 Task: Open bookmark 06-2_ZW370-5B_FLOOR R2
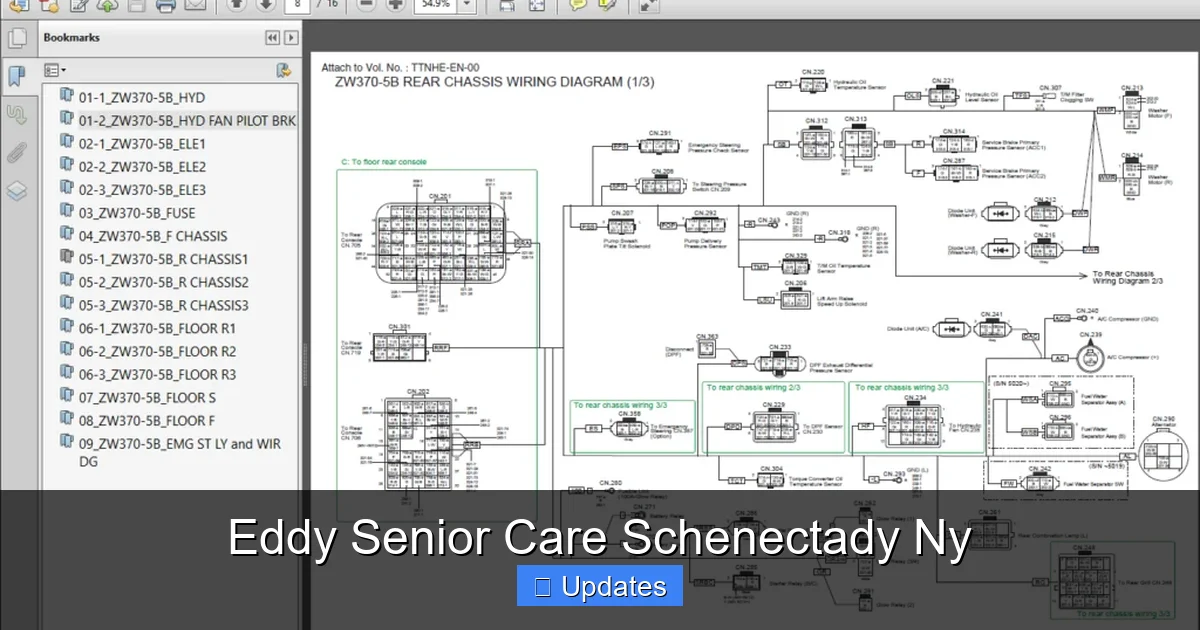click(158, 351)
